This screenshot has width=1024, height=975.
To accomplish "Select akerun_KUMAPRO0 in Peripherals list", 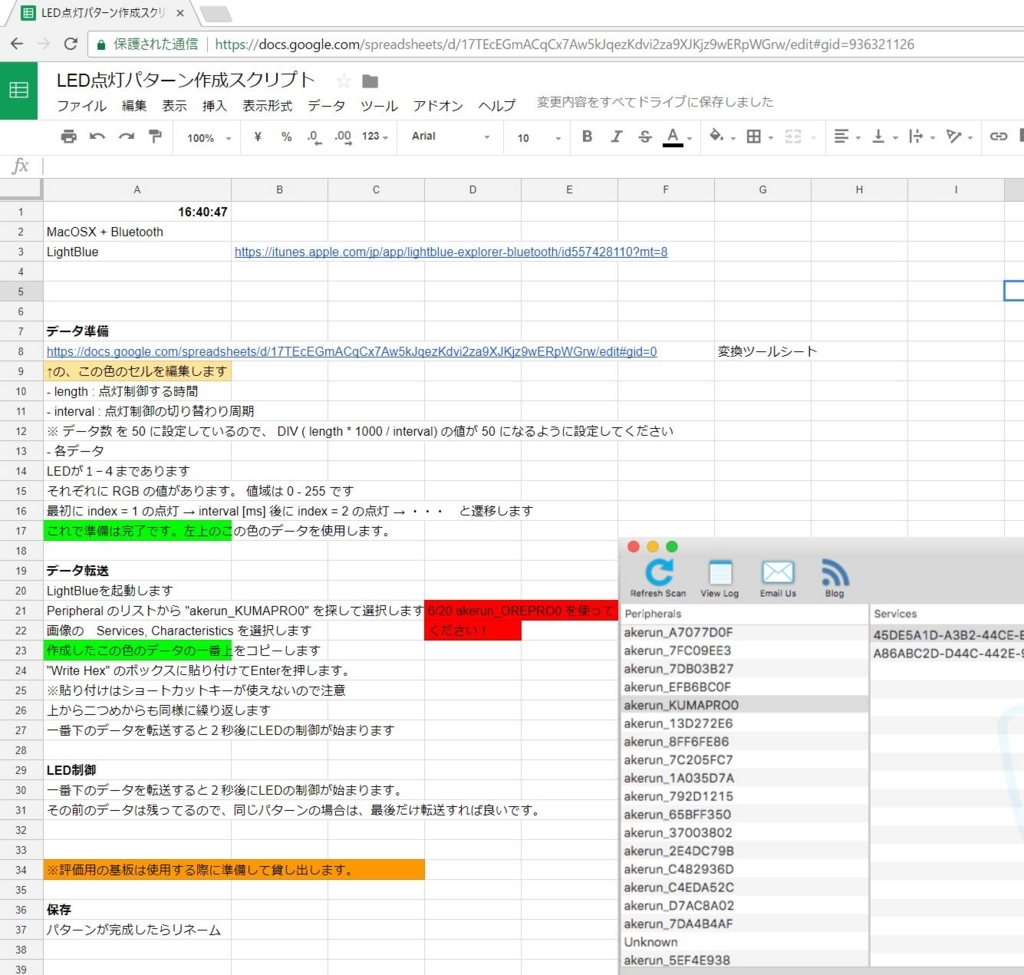I will coord(744,705).
